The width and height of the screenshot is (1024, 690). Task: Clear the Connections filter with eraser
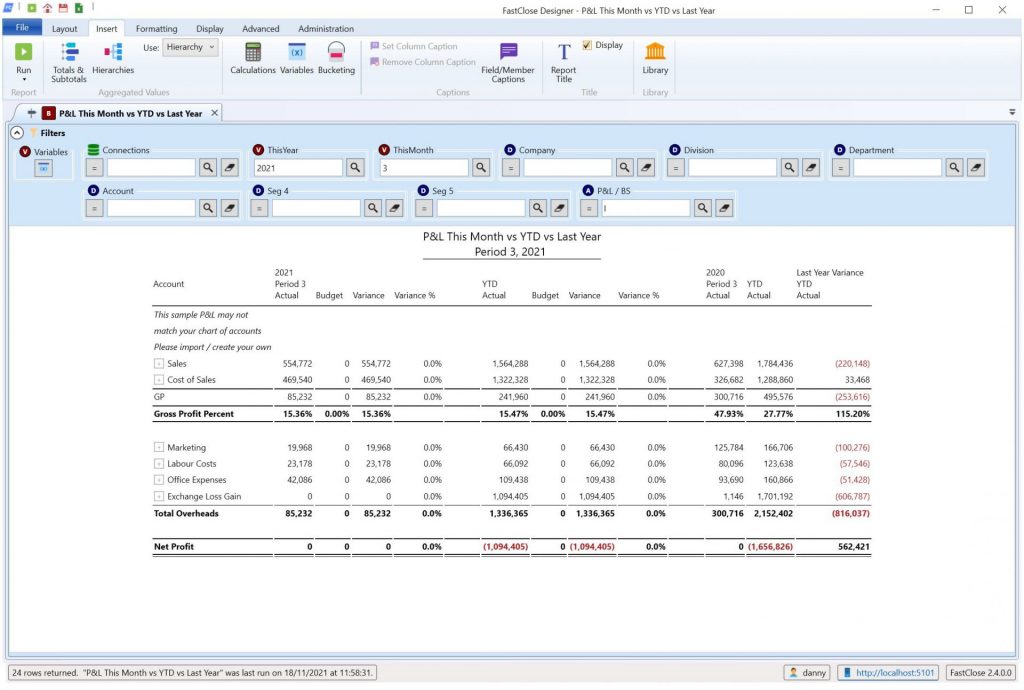[x=229, y=168]
